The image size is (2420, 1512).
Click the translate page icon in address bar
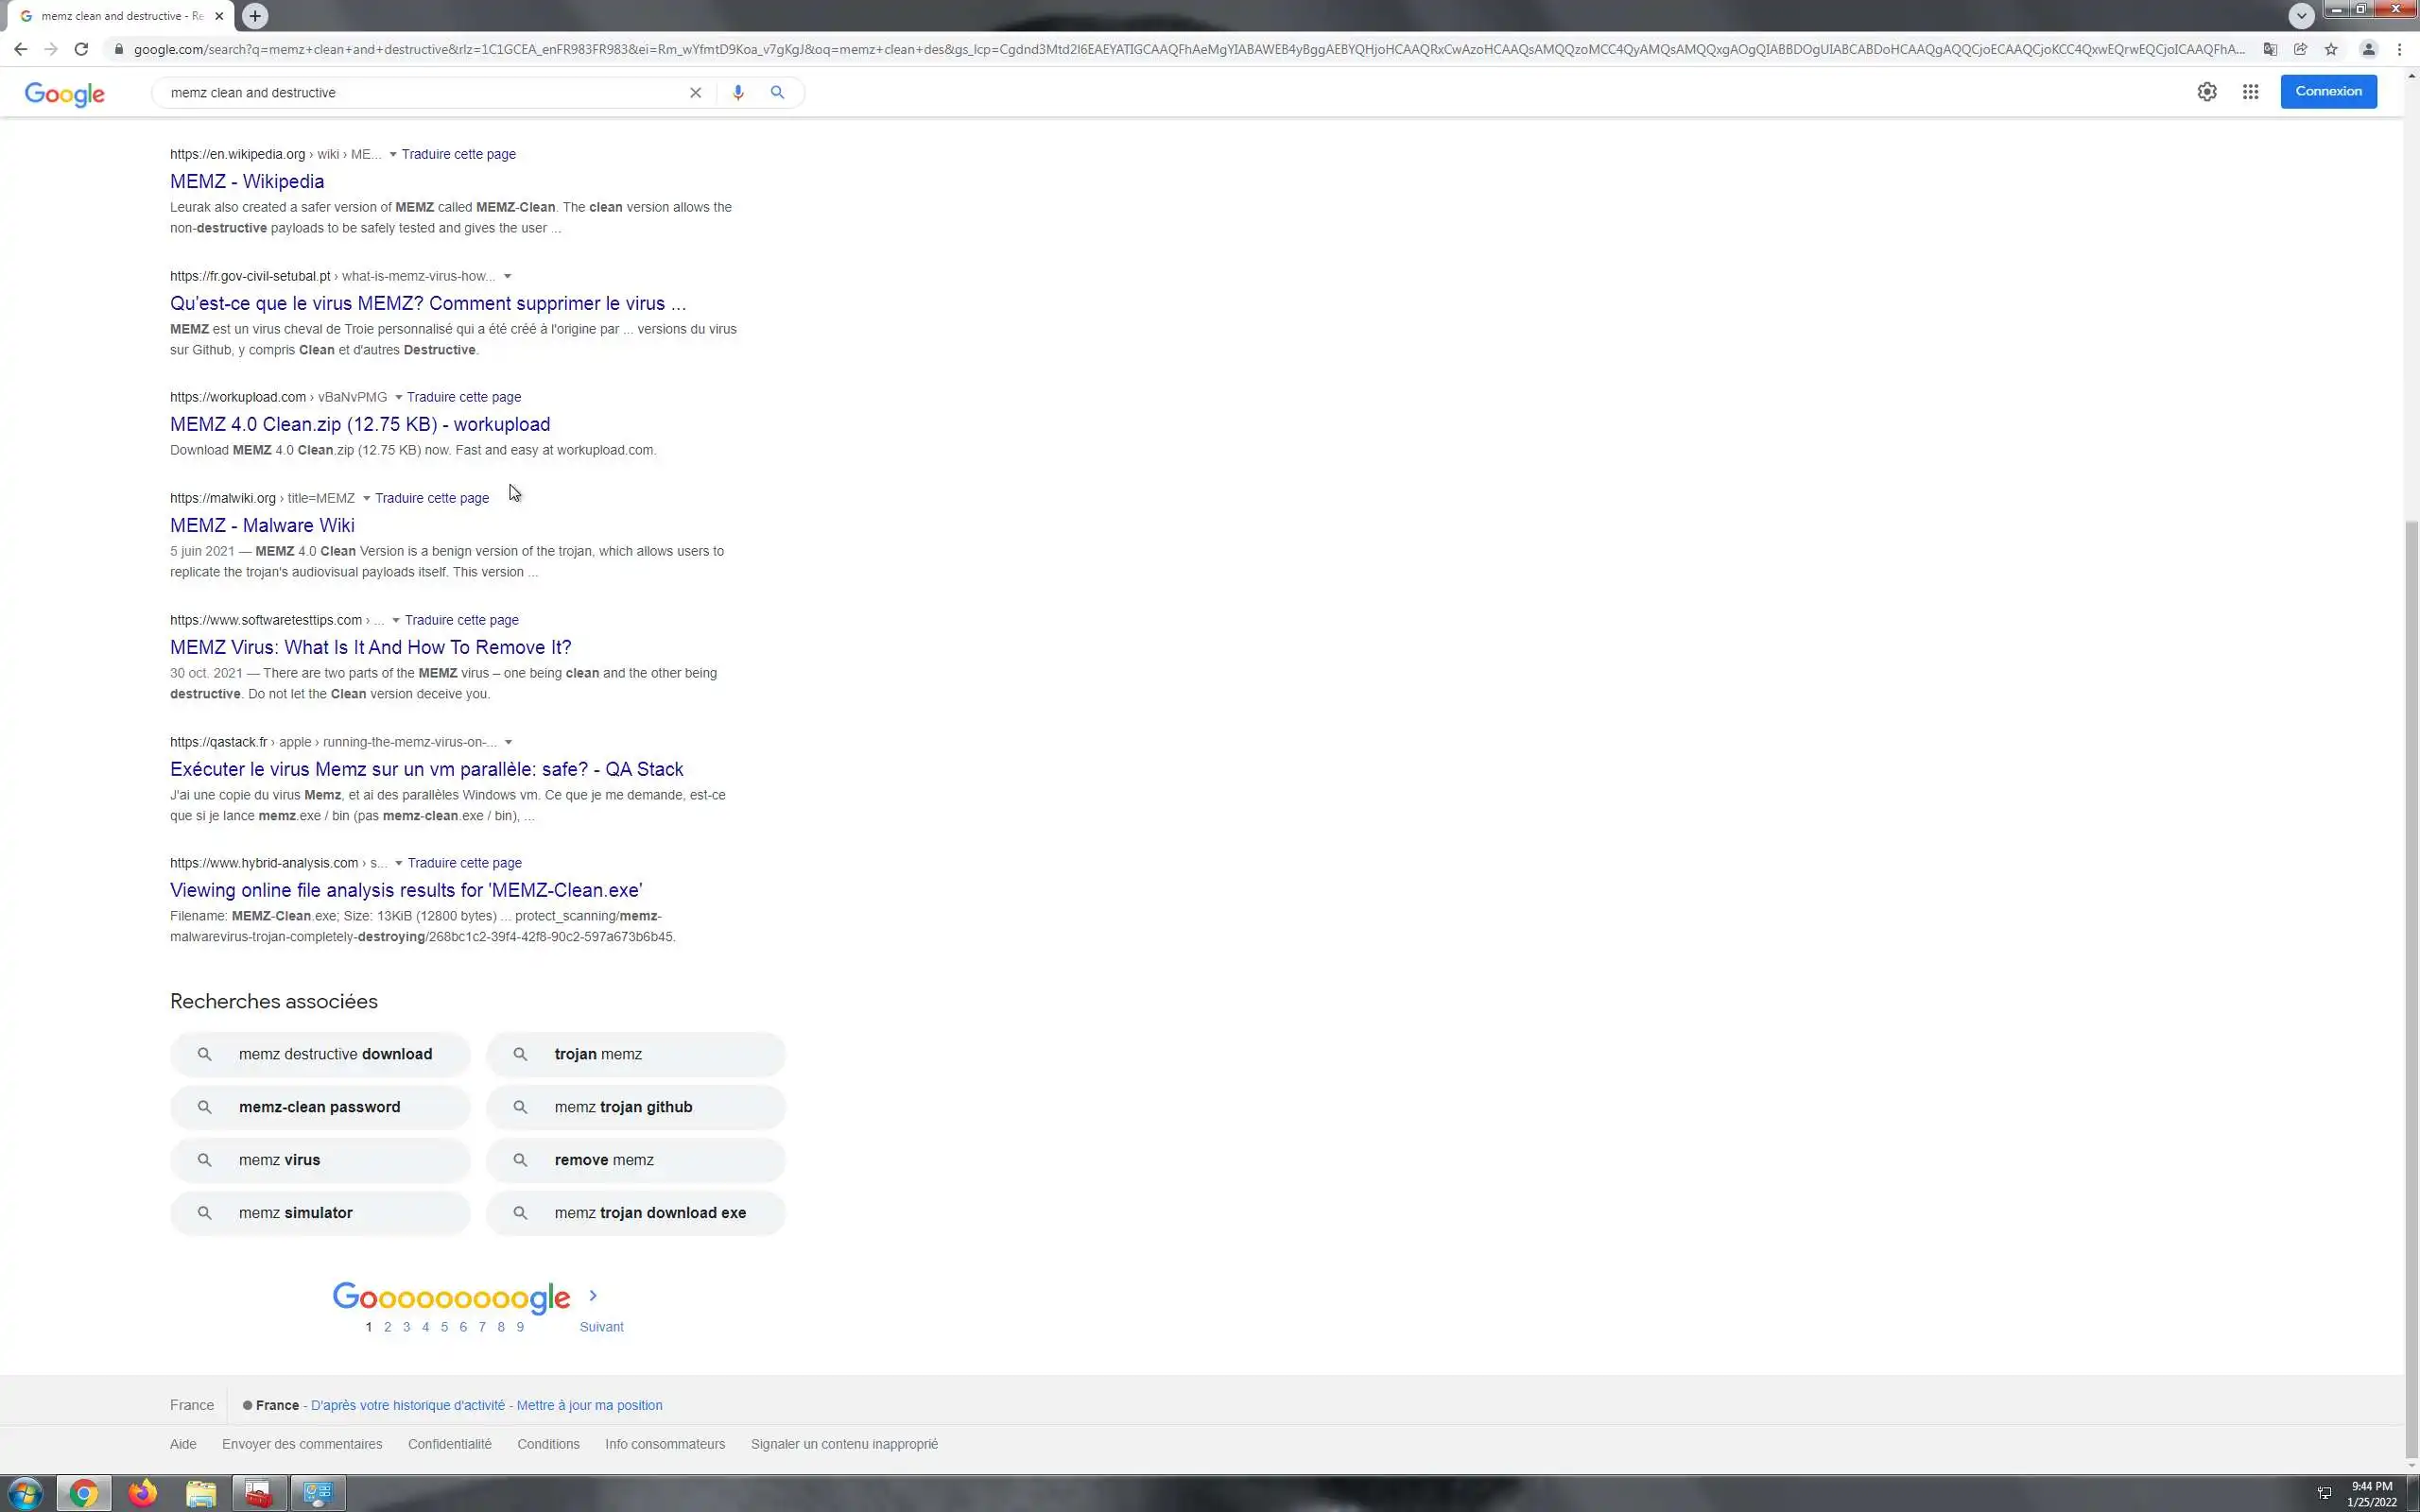coord(2270,49)
